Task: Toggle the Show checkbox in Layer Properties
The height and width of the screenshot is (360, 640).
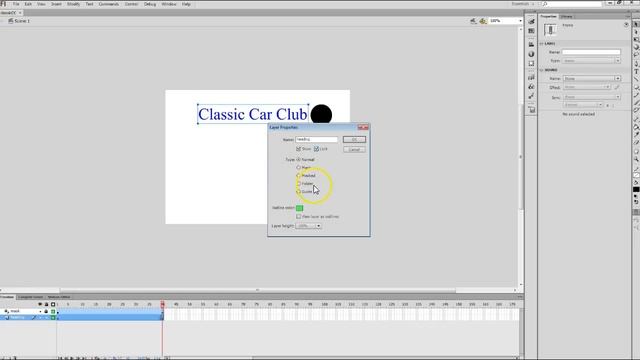Action: tap(298, 149)
